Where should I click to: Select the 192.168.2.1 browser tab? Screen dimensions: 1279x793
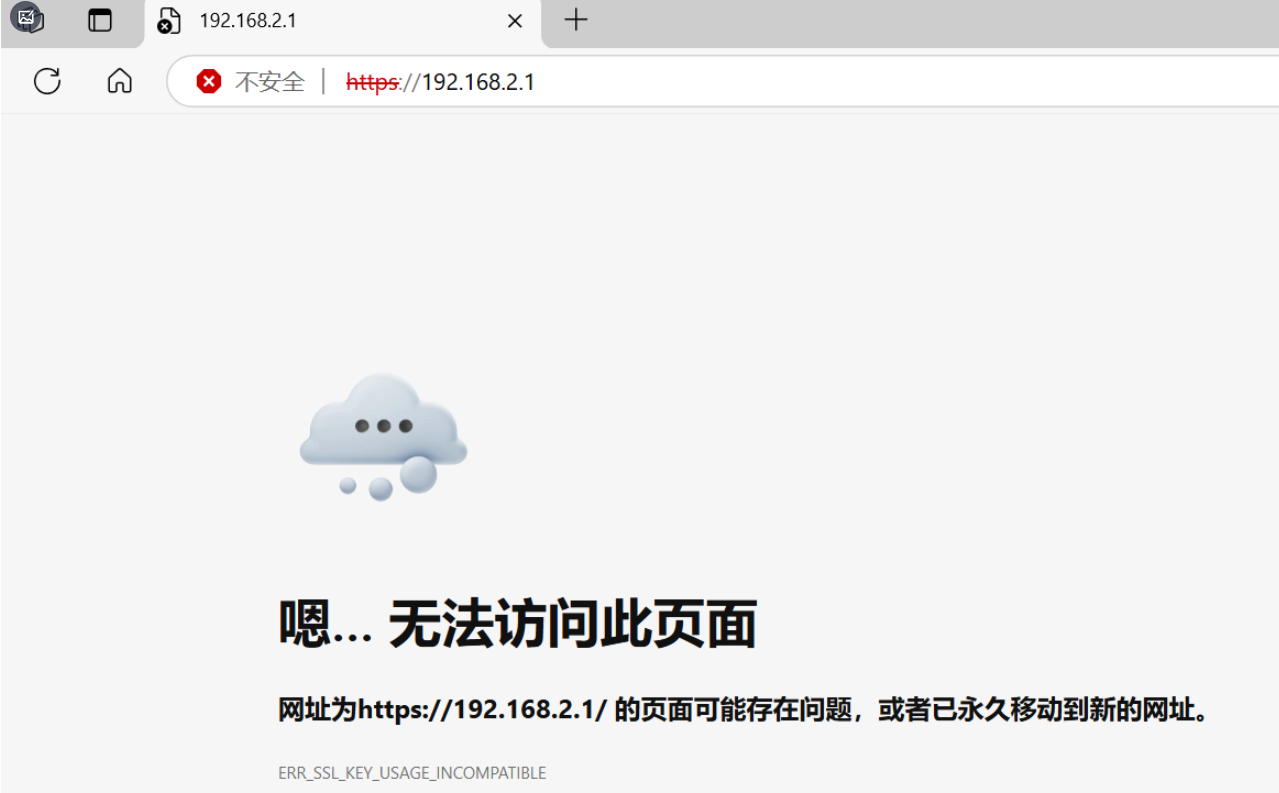tap(300, 20)
